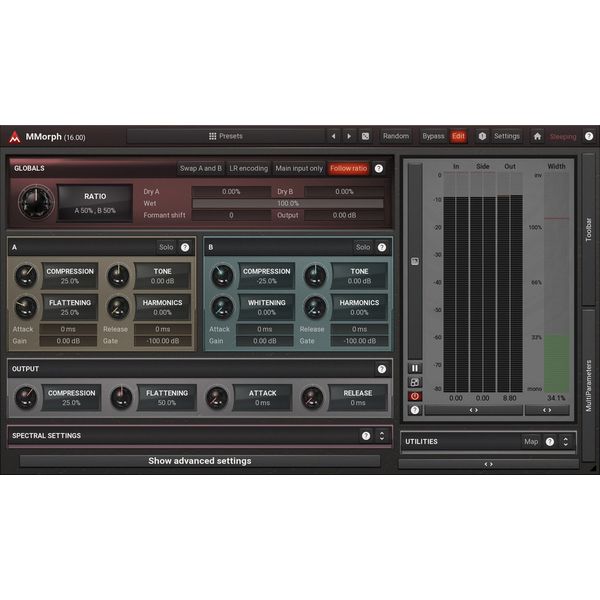Toggle the red meter power button
Image resolution: width=600 pixels, height=600 pixels.
tap(415, 396)
